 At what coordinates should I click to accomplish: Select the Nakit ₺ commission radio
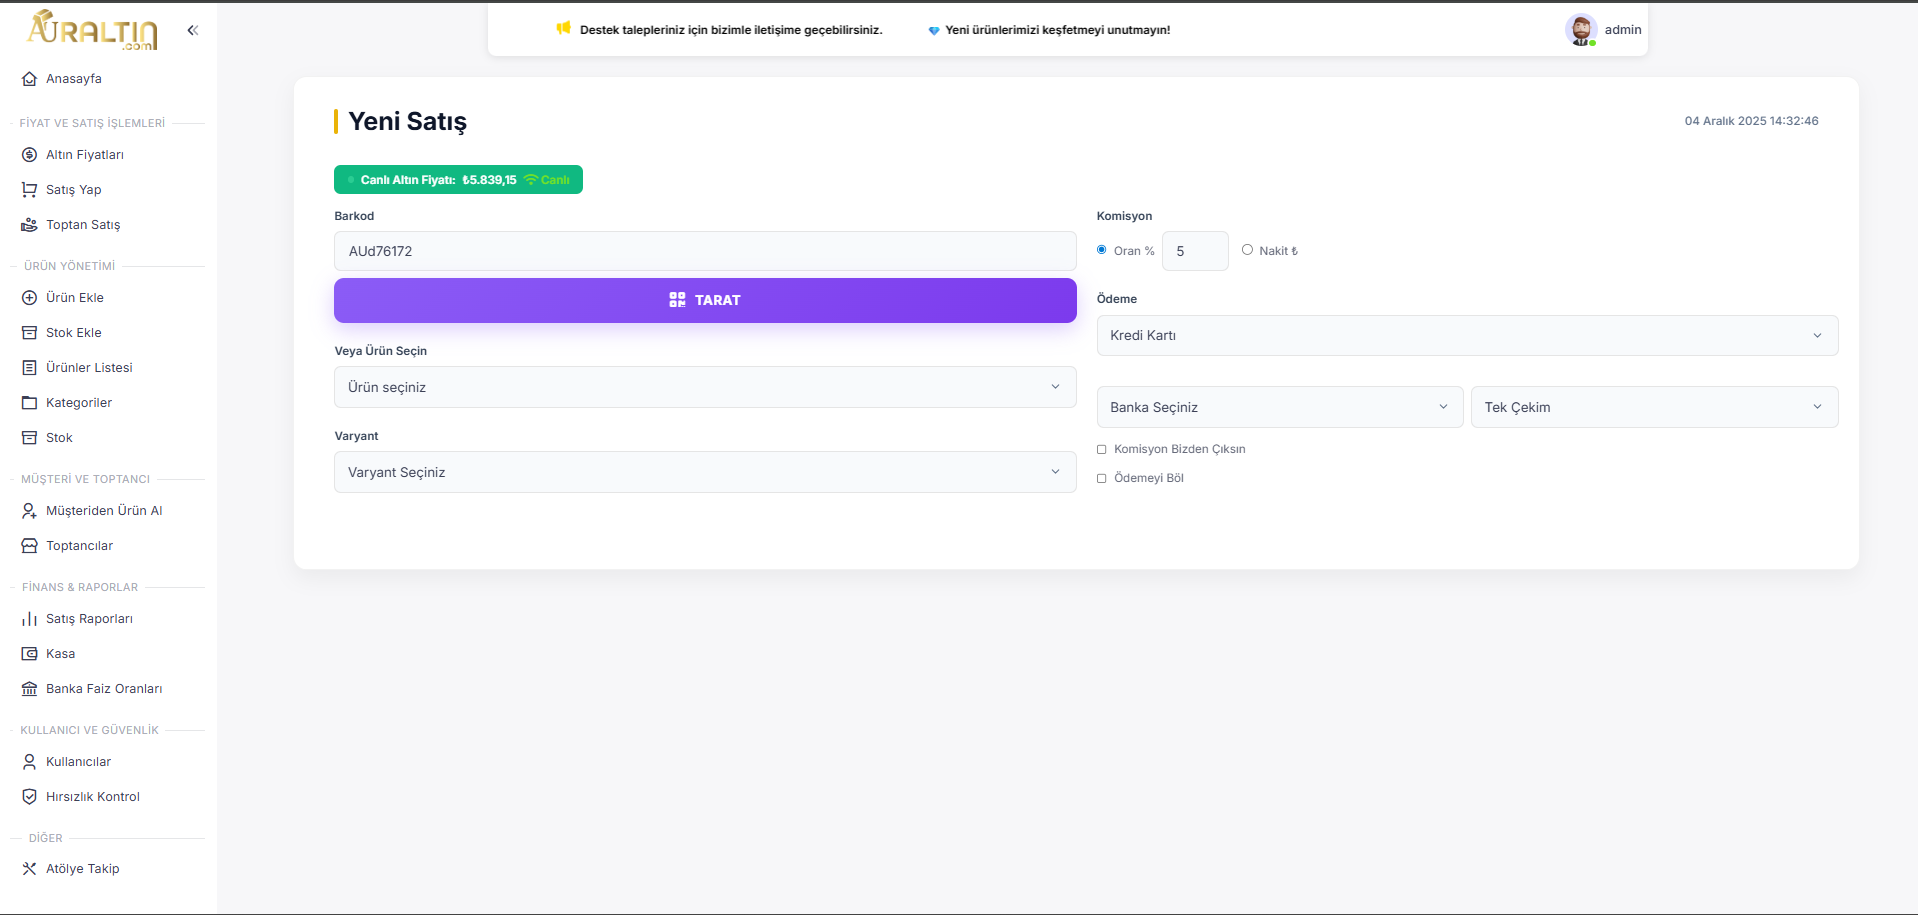[1247, 250]
